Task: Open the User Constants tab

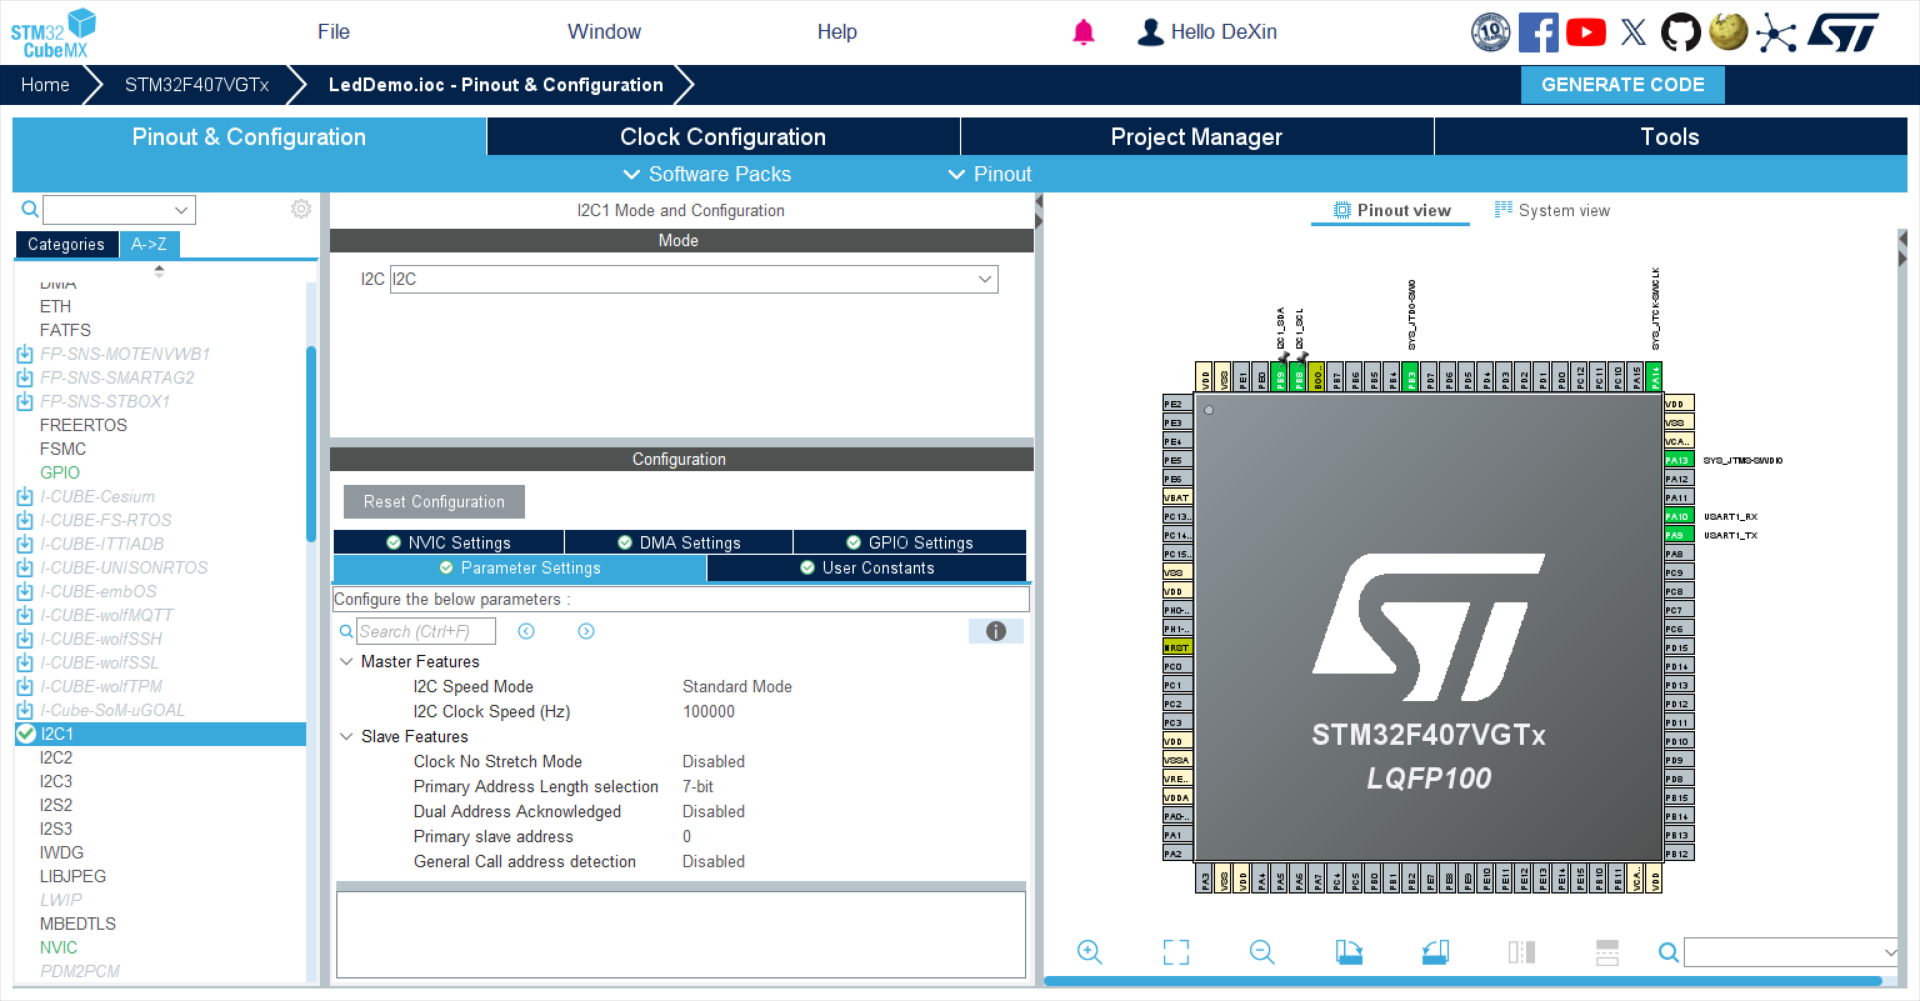Action: [867, 568]
